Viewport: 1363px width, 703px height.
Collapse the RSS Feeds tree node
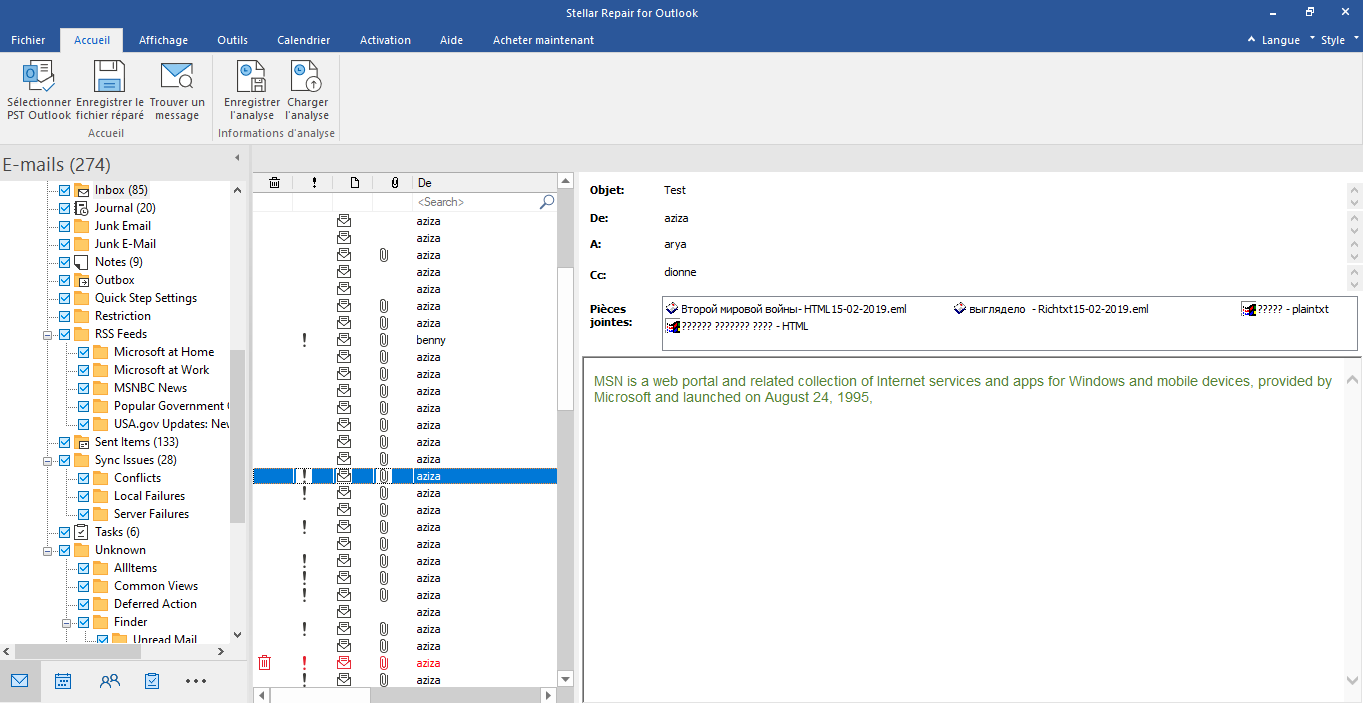pyautogui.click(x=47, y=334)
